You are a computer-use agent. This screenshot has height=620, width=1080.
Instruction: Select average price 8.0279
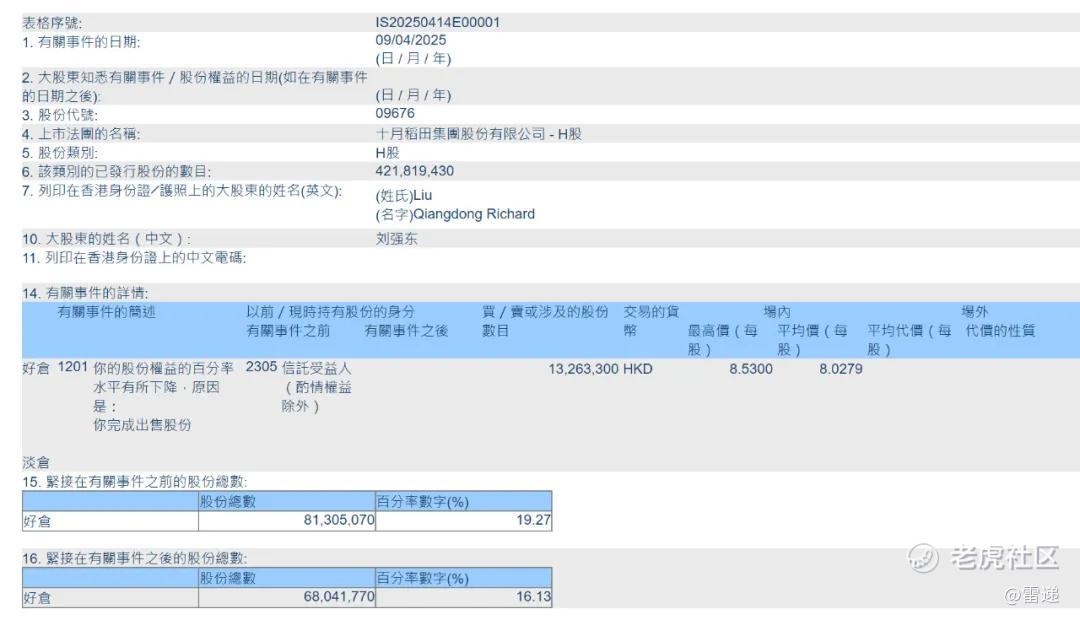(x=841, y=369)
